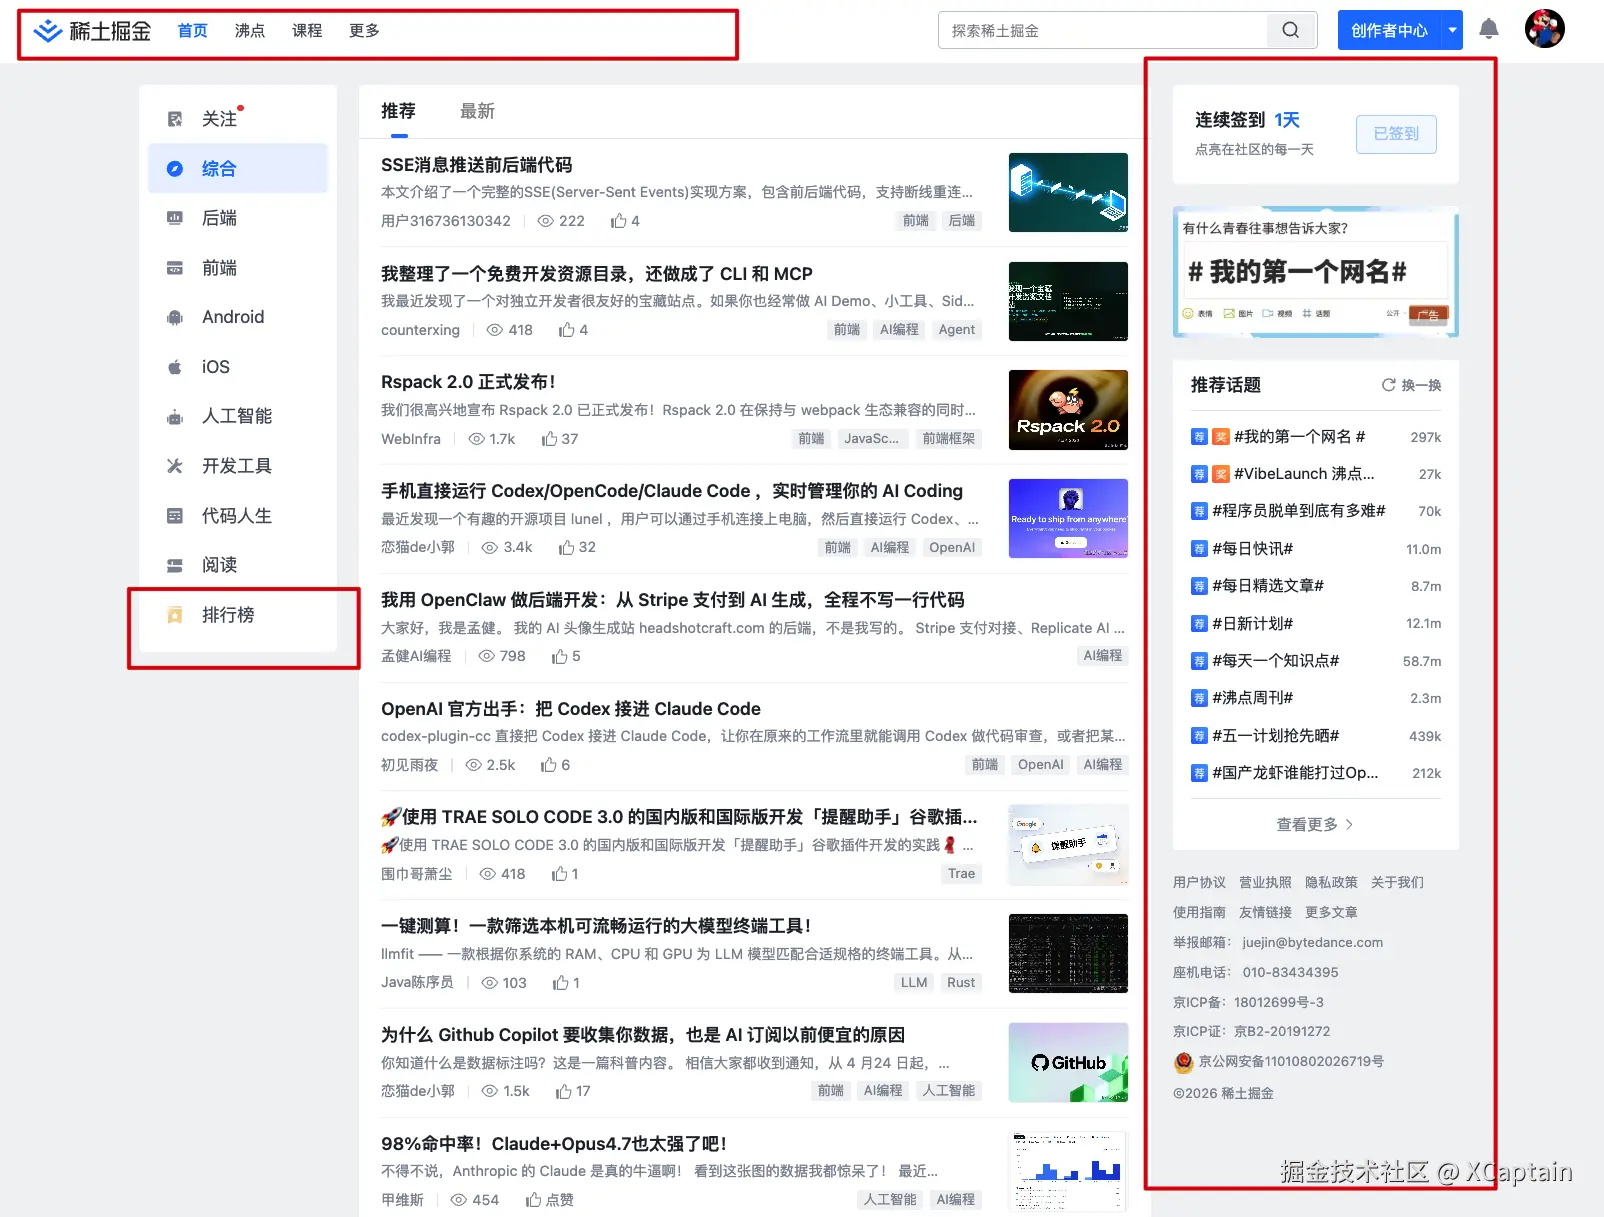The height and width of the screenshot is (1217, 1604).
Task: Open the user avatar menu
Action: click(1544, 29)
